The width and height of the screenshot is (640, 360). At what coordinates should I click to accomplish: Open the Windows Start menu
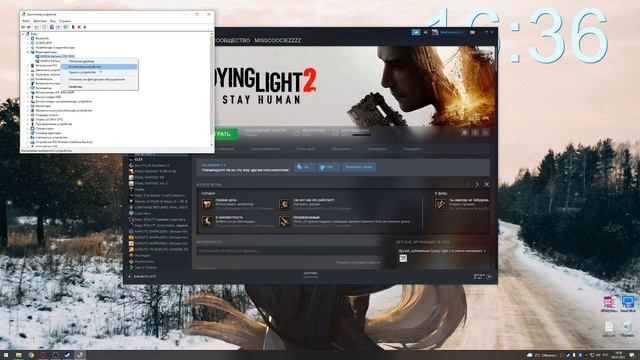pyautogui.click(x=6, y=355)
